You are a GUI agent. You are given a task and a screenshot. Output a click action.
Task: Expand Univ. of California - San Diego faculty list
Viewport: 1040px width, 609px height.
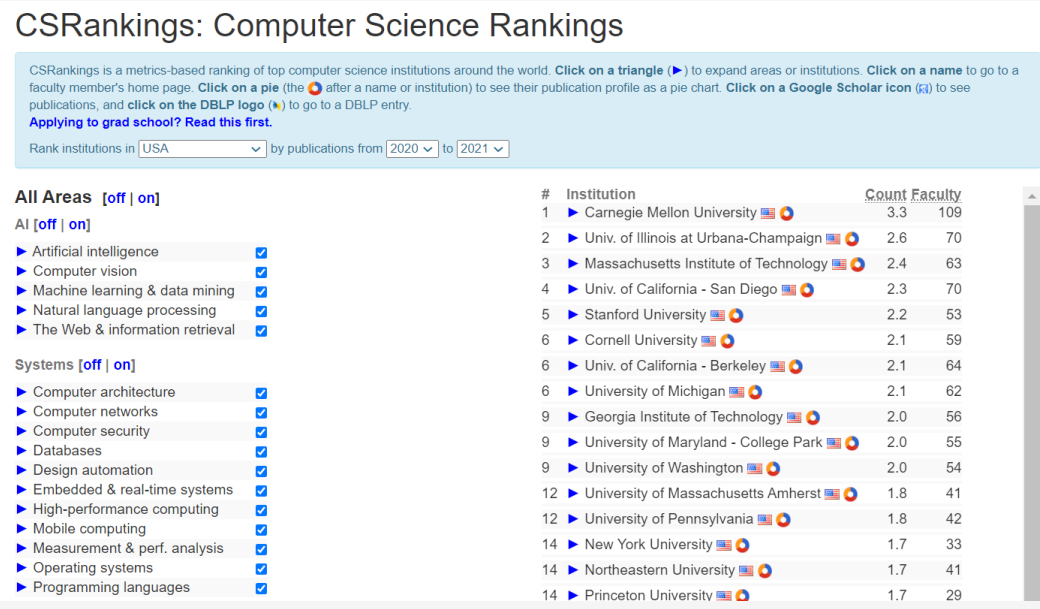(573, 290)
